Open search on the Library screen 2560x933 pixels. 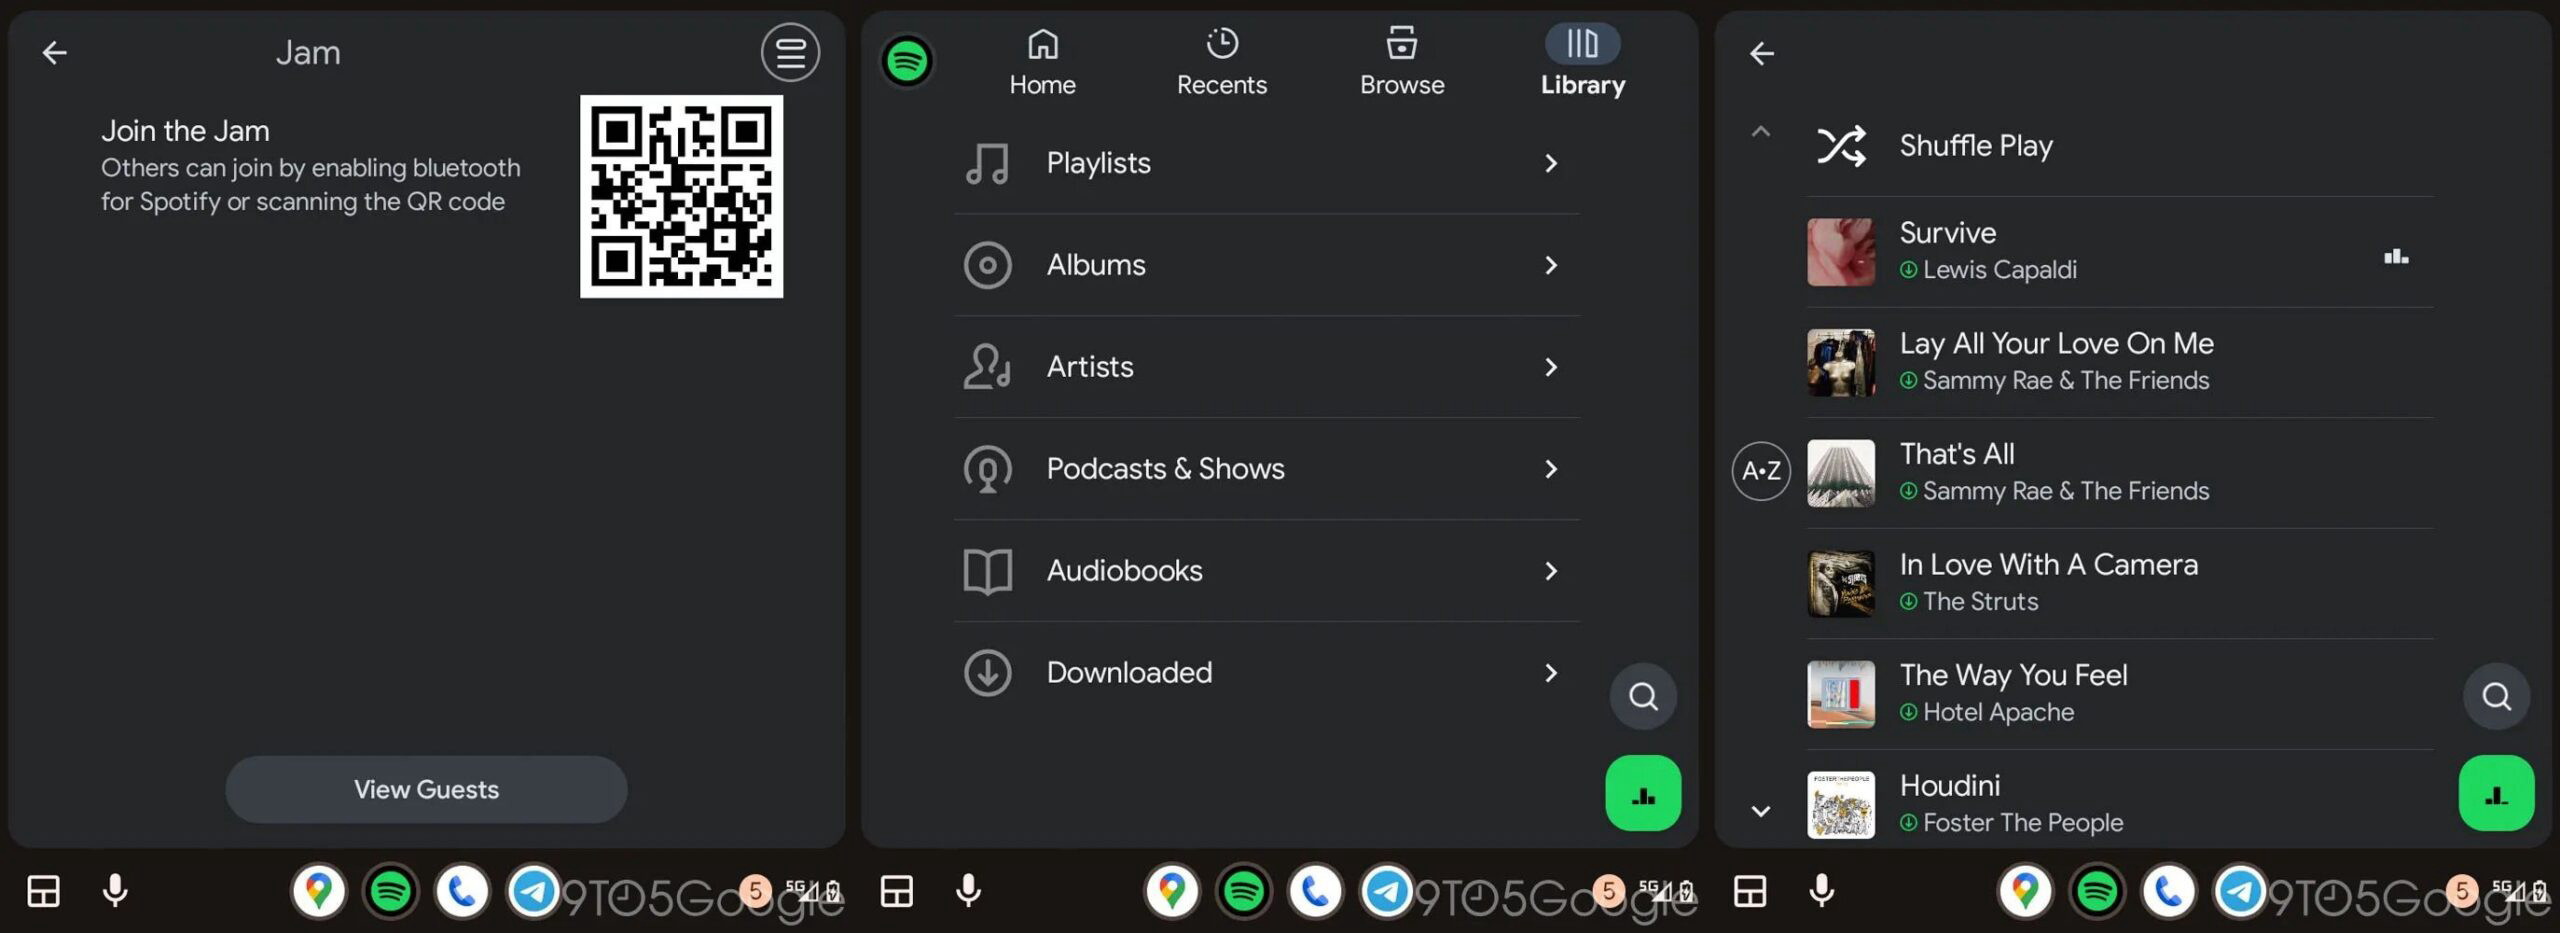coord(1643,696)
